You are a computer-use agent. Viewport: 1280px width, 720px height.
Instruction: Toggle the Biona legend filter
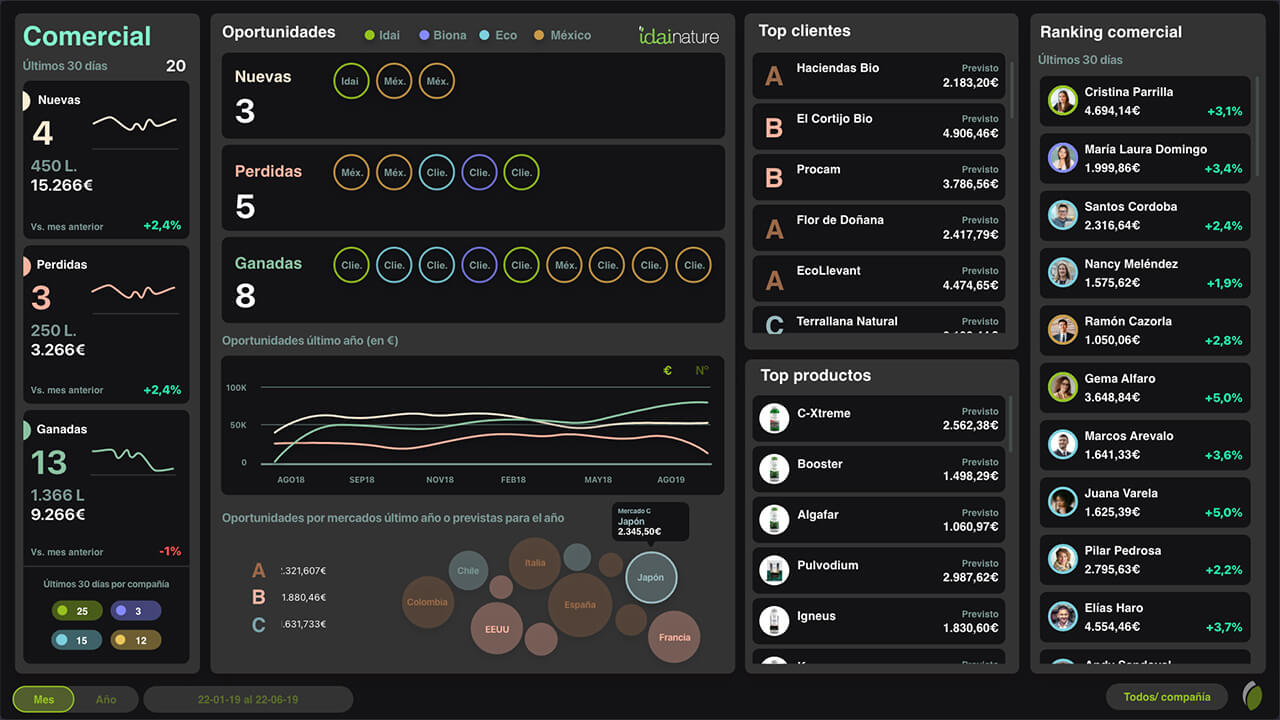[x=443, y=35]
